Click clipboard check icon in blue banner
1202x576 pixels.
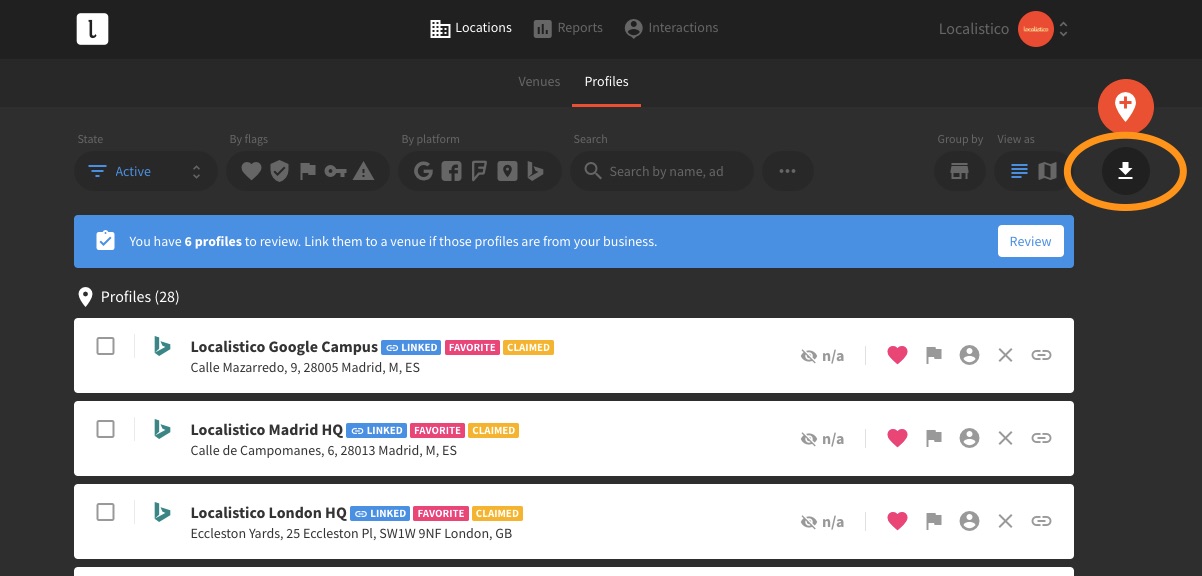[x=105, y=241]
